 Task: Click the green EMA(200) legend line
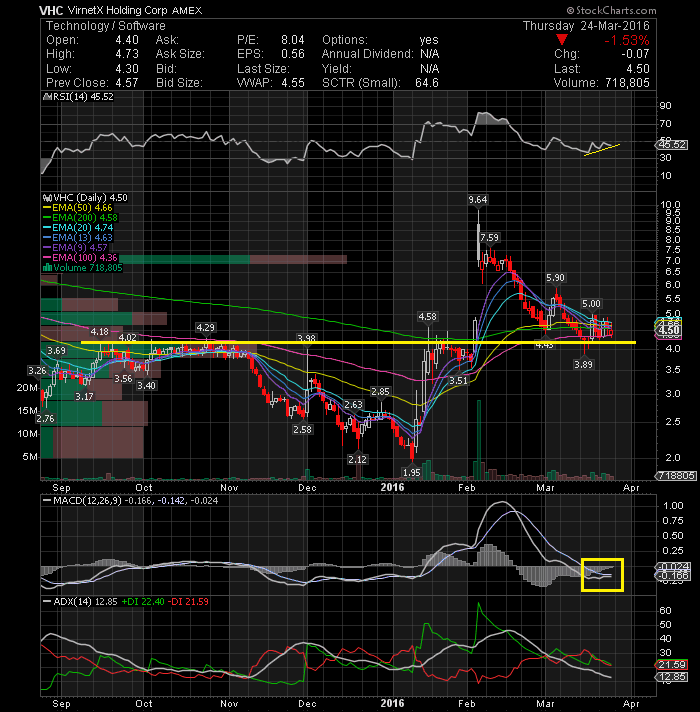pyautogui.click(x=47, y=218)
